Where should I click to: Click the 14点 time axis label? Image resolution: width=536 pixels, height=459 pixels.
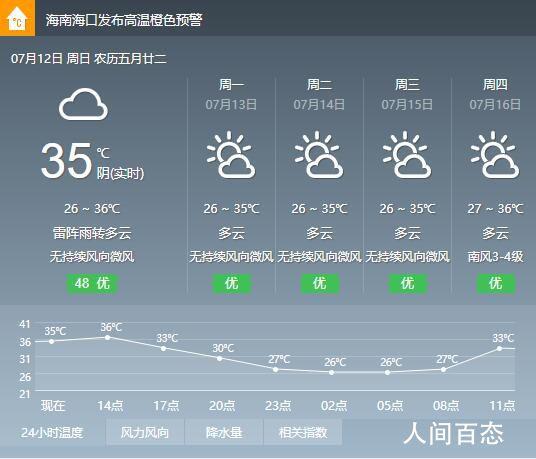click(x=110, y=406)
